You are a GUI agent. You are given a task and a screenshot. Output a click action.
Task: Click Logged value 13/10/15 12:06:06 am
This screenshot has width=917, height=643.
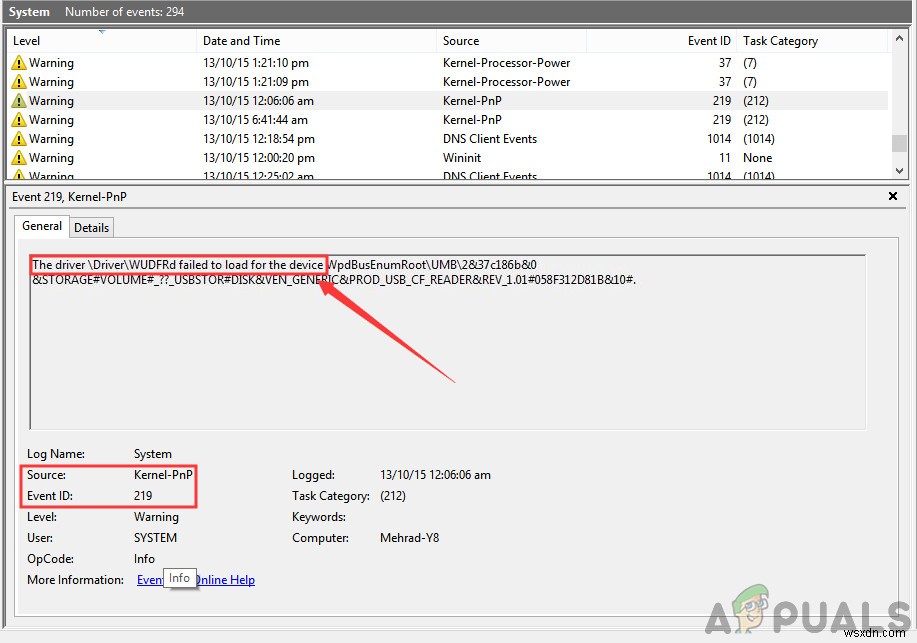coord(435,475)
